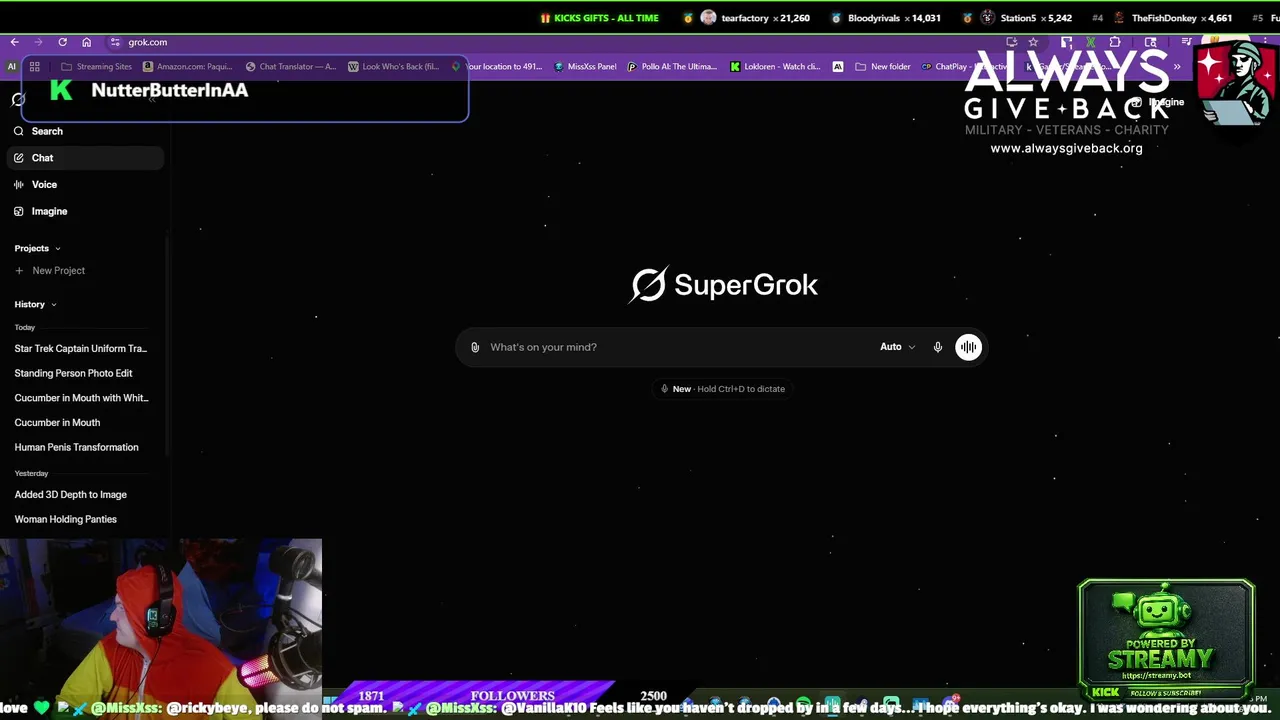Open the Anthropic-style A bookmark icon
The width and height of the screenshot is (1280, 720).
tap(838, 67)
